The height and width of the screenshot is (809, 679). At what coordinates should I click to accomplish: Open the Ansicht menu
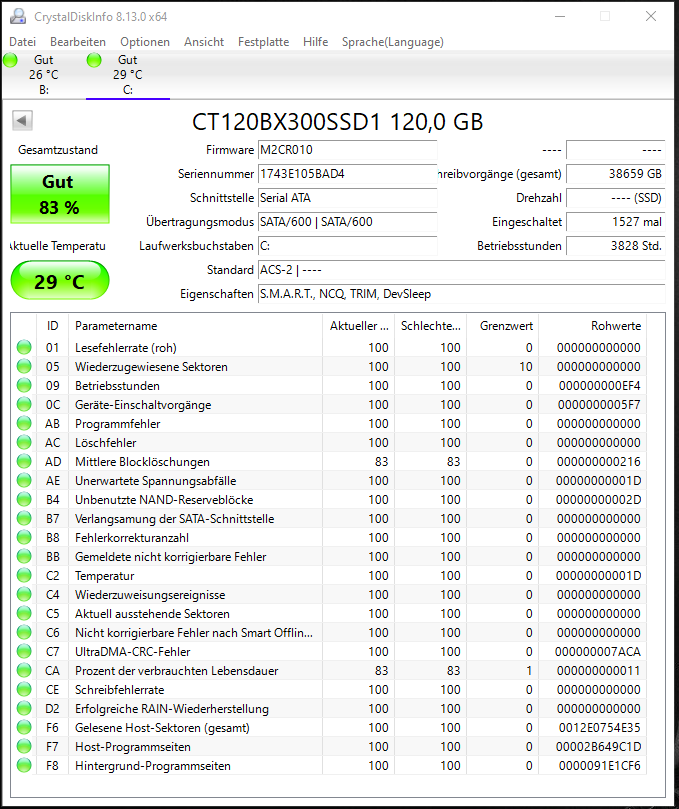click(x=204, y=42)
